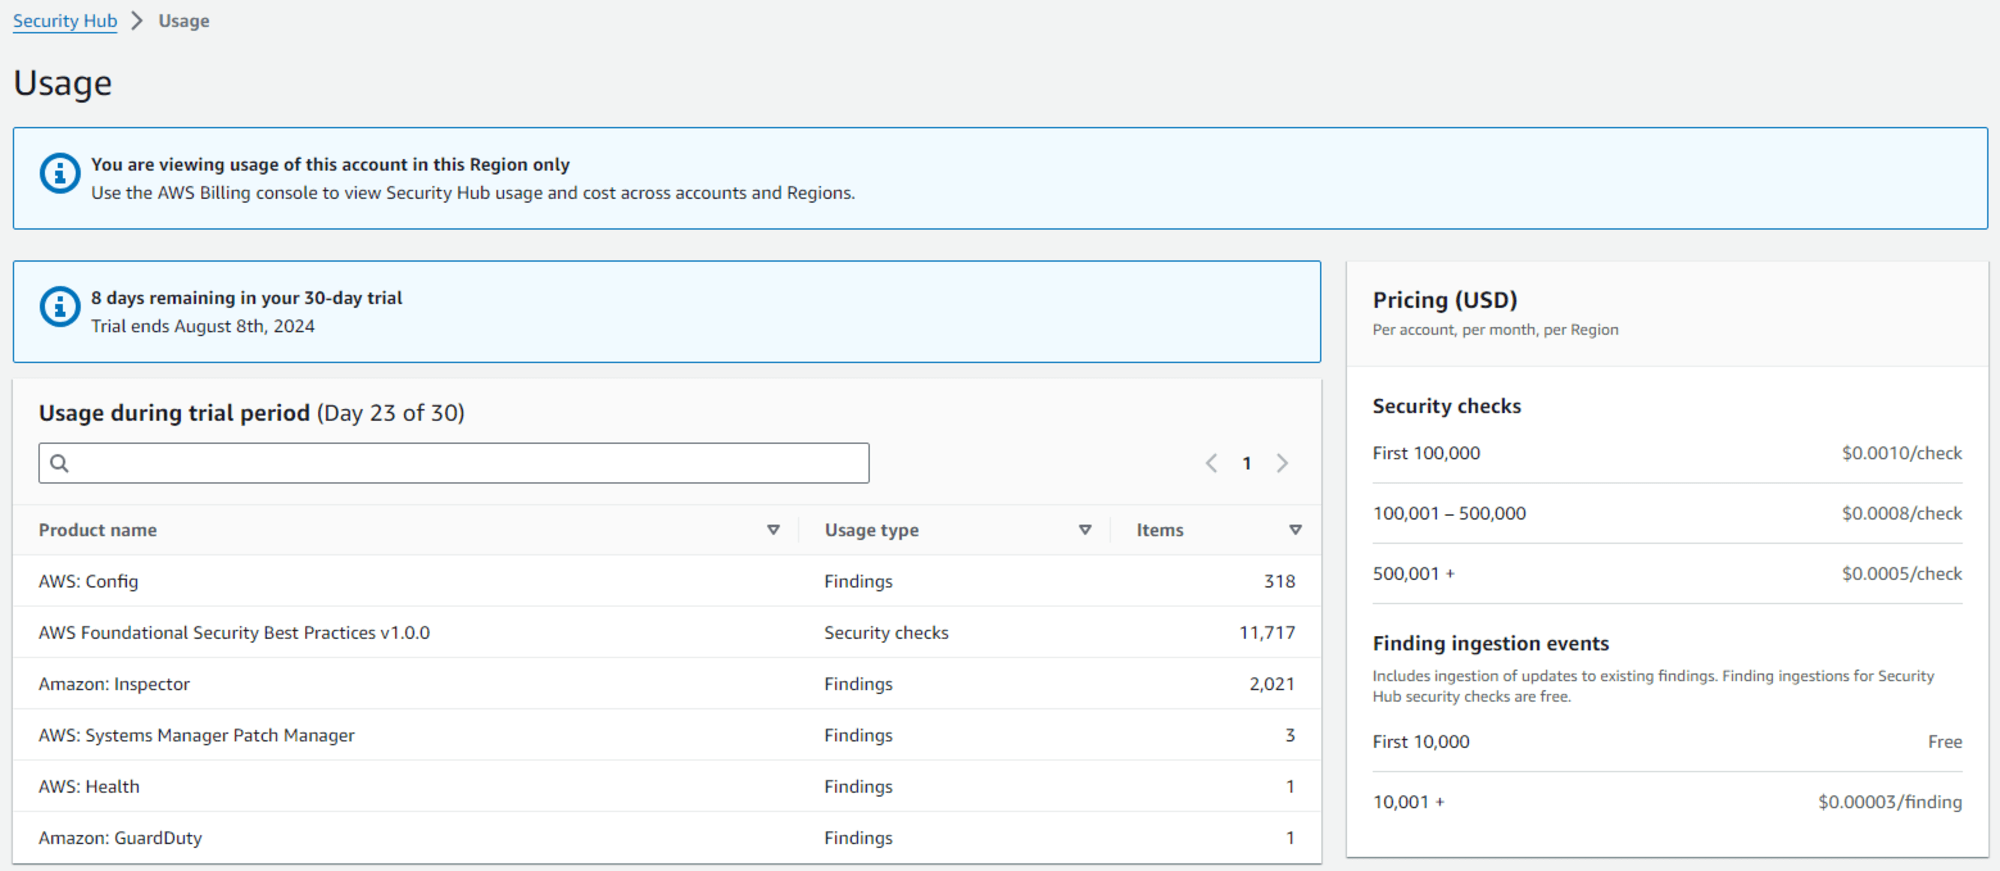The width and height of the screenshot is (2000, 871).
Task: Click the 318 items value
Action: coord(1279,581)
